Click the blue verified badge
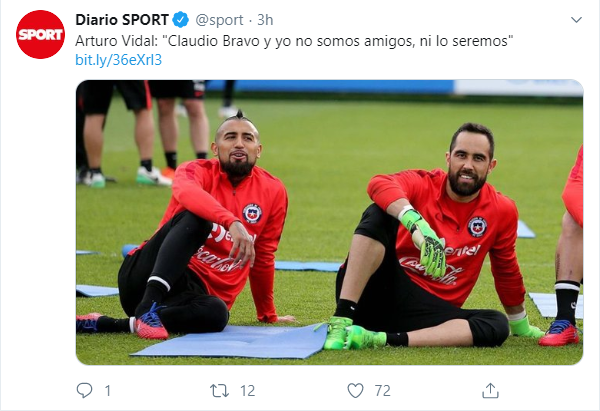Image resolution: width=600 pixels, height=411 pixels. (x=181, y=20)
